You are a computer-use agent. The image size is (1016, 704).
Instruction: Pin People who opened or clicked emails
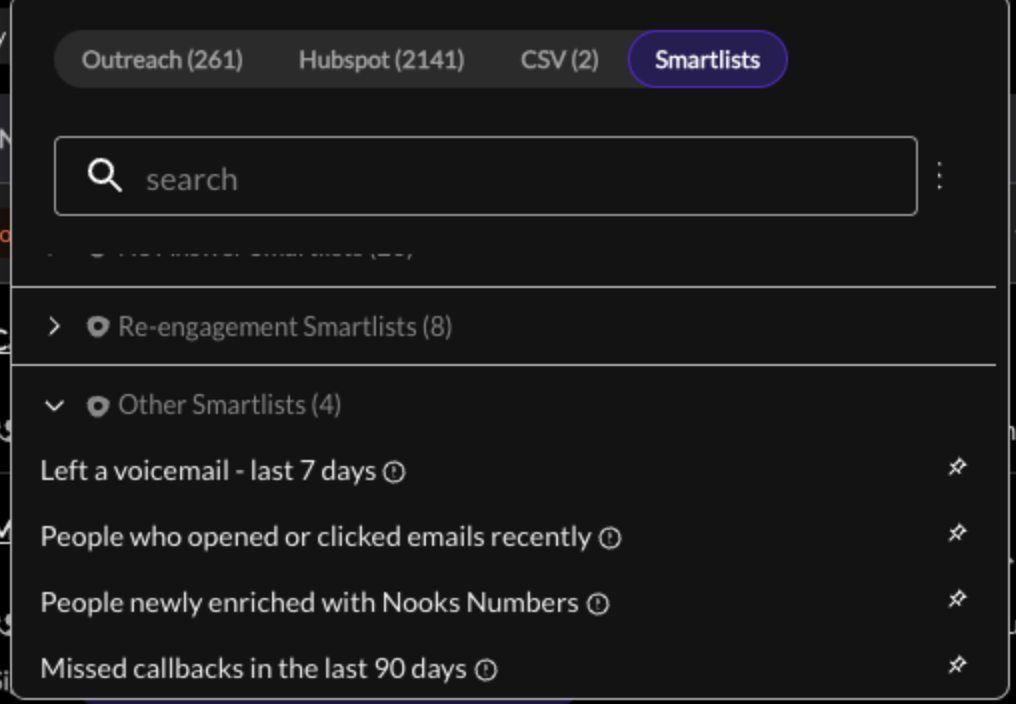click(957, 533)
